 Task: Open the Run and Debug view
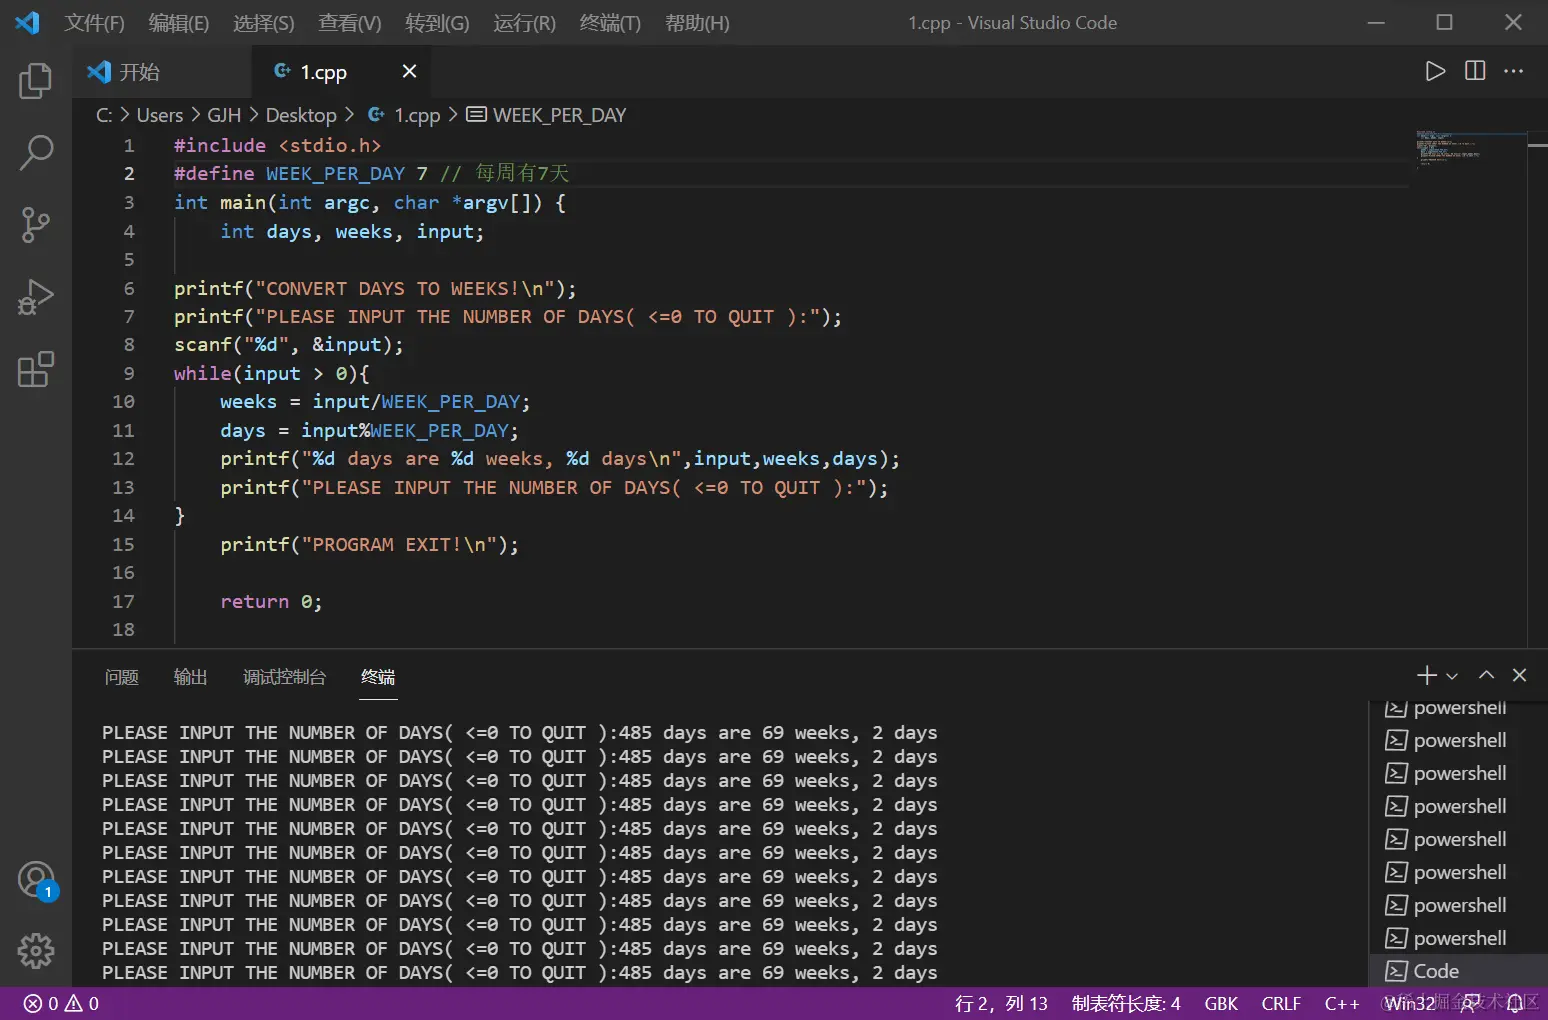tap(36, 297)
